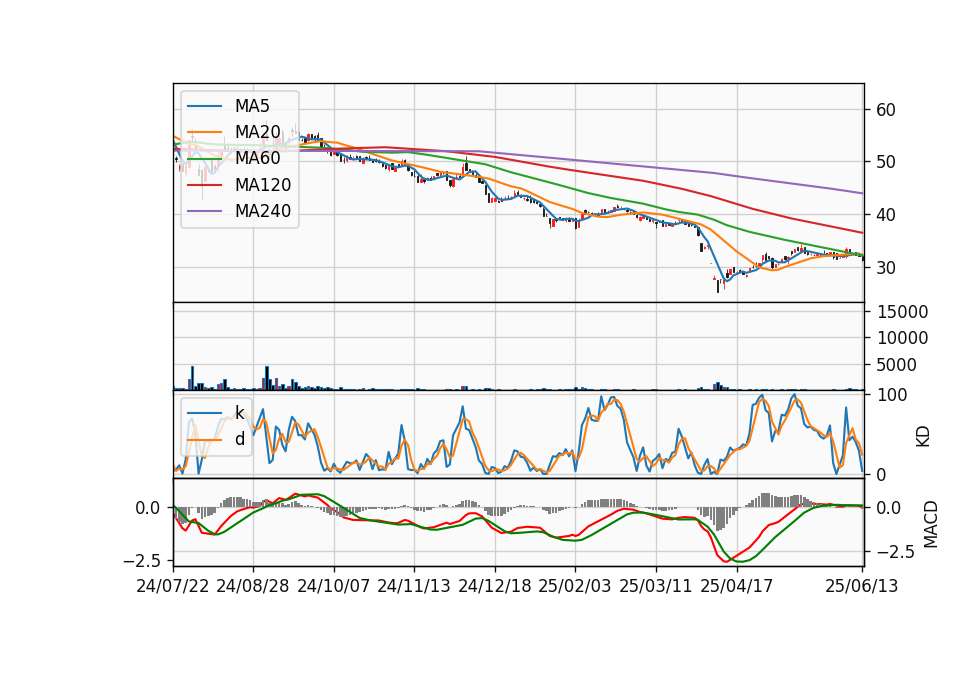This screenshot has height=690, width=960.
Task: Click the k label in KD legend
Action: pyautogui.click(x=239, y=413)
